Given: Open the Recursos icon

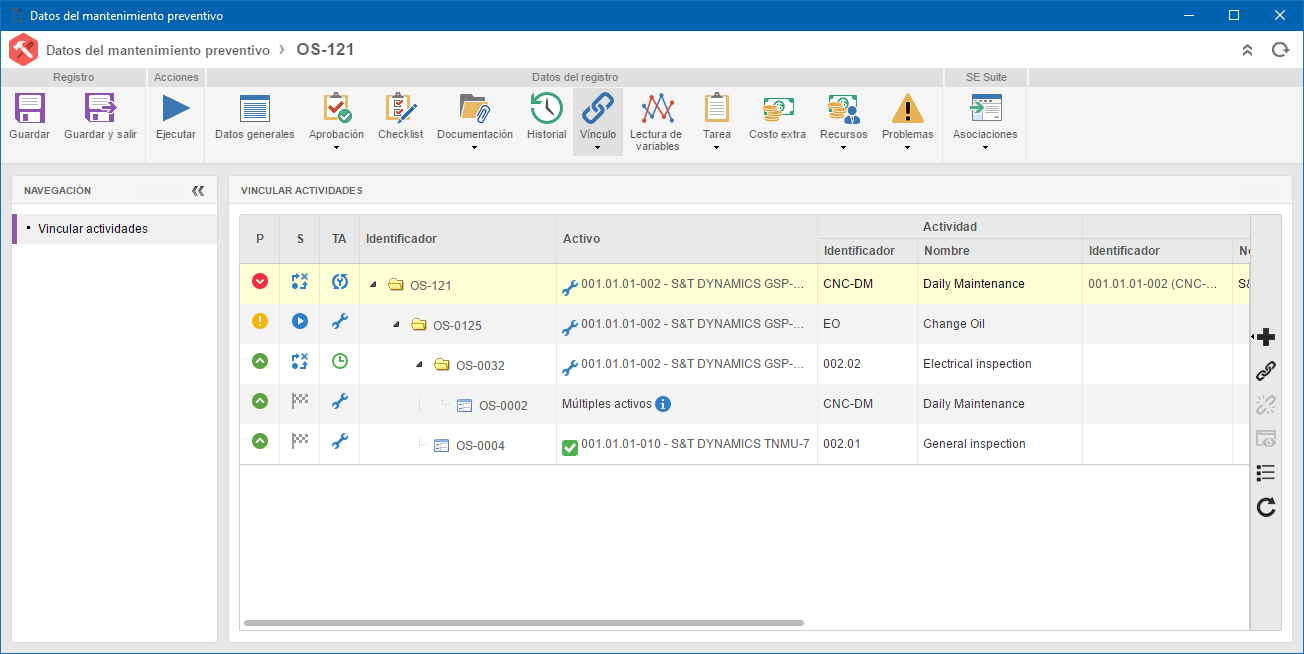Looking at the screenshot, I should [x=843, y=108].
